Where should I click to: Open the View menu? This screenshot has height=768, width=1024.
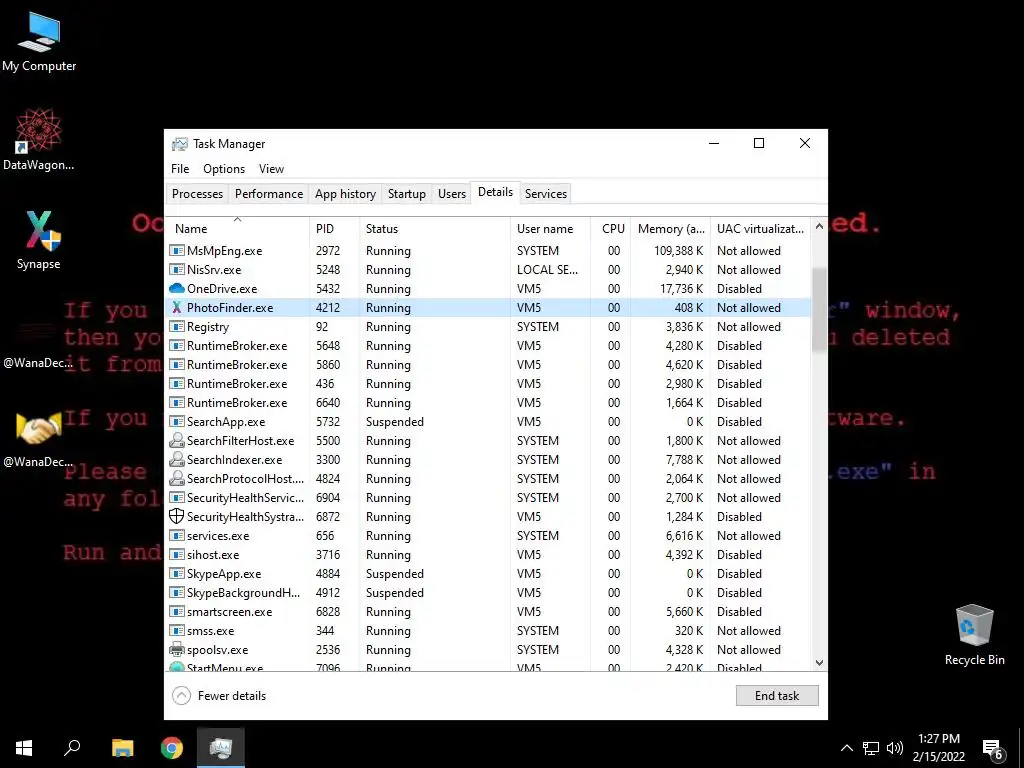click(x=271, y=168)
